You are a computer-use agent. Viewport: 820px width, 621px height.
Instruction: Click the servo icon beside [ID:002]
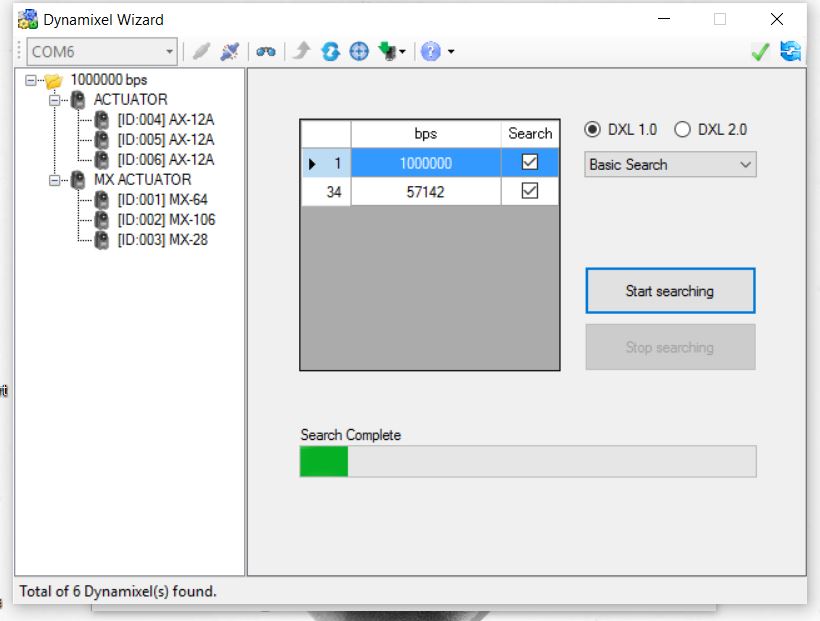101,220
